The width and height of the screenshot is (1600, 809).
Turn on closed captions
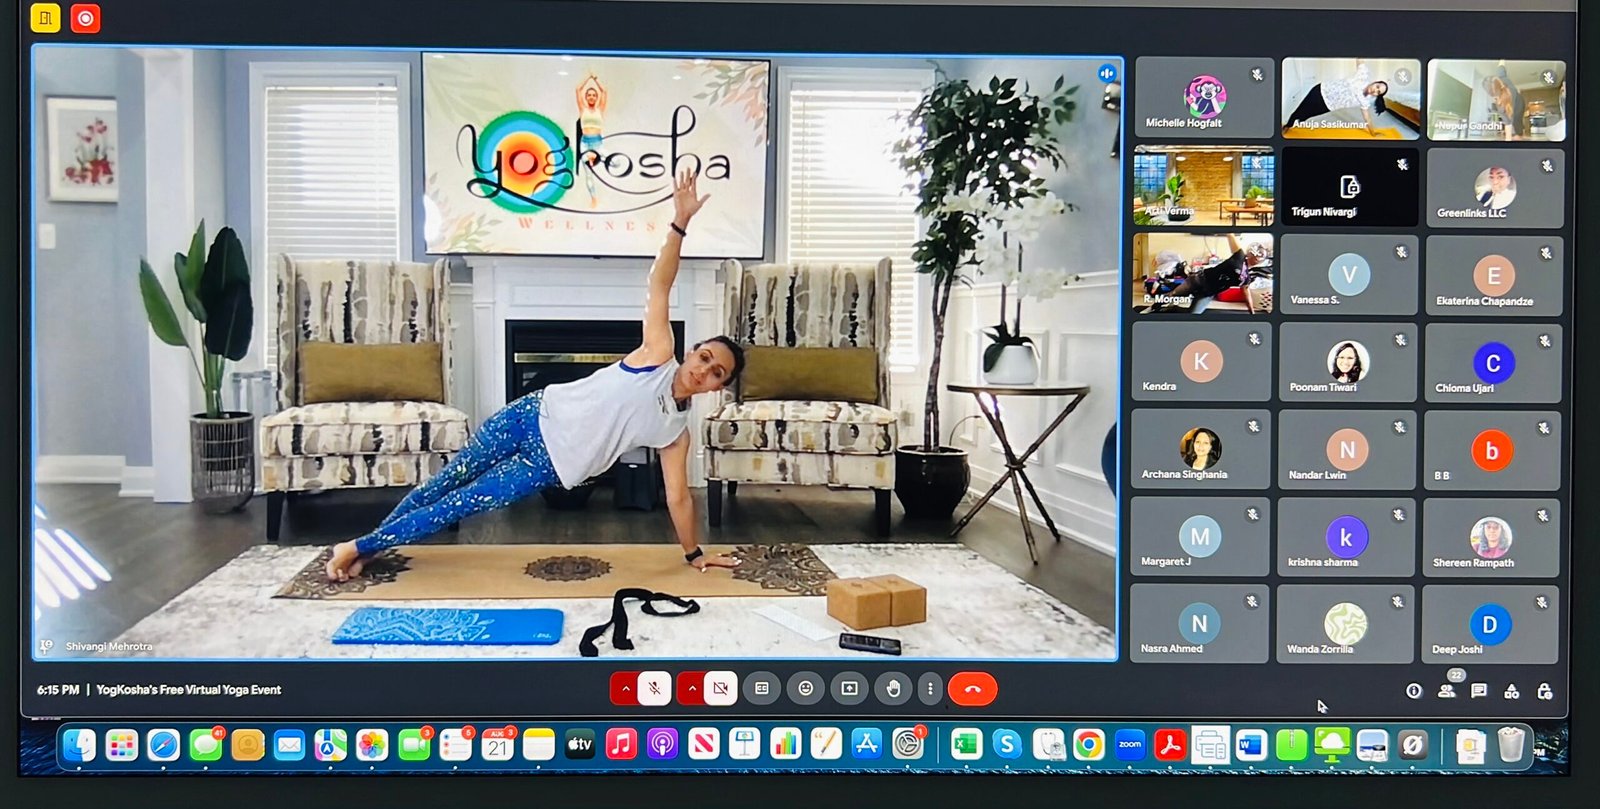point(762,688)
